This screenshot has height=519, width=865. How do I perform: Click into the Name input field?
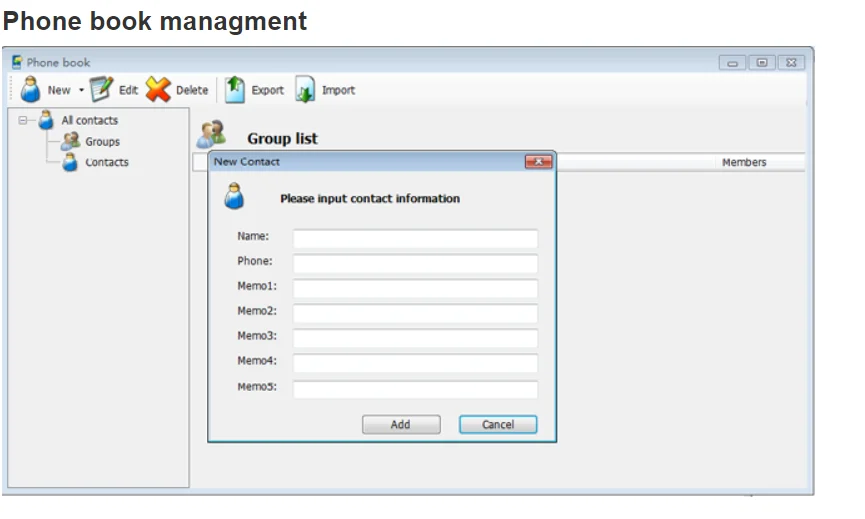415,239
